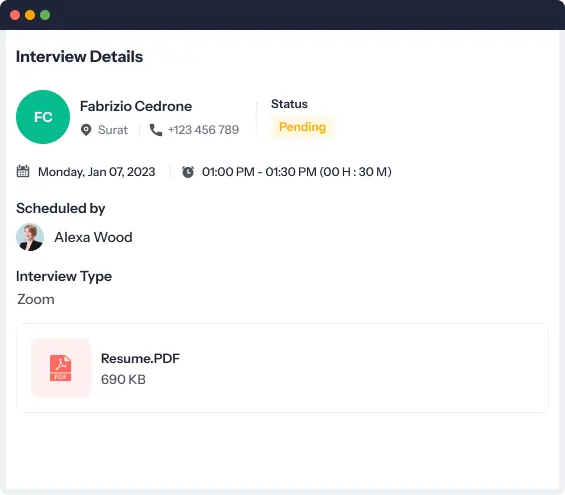Click the 01:00 PM - 01:30 PM time range

pyautogui.click(x=259, y=172)
